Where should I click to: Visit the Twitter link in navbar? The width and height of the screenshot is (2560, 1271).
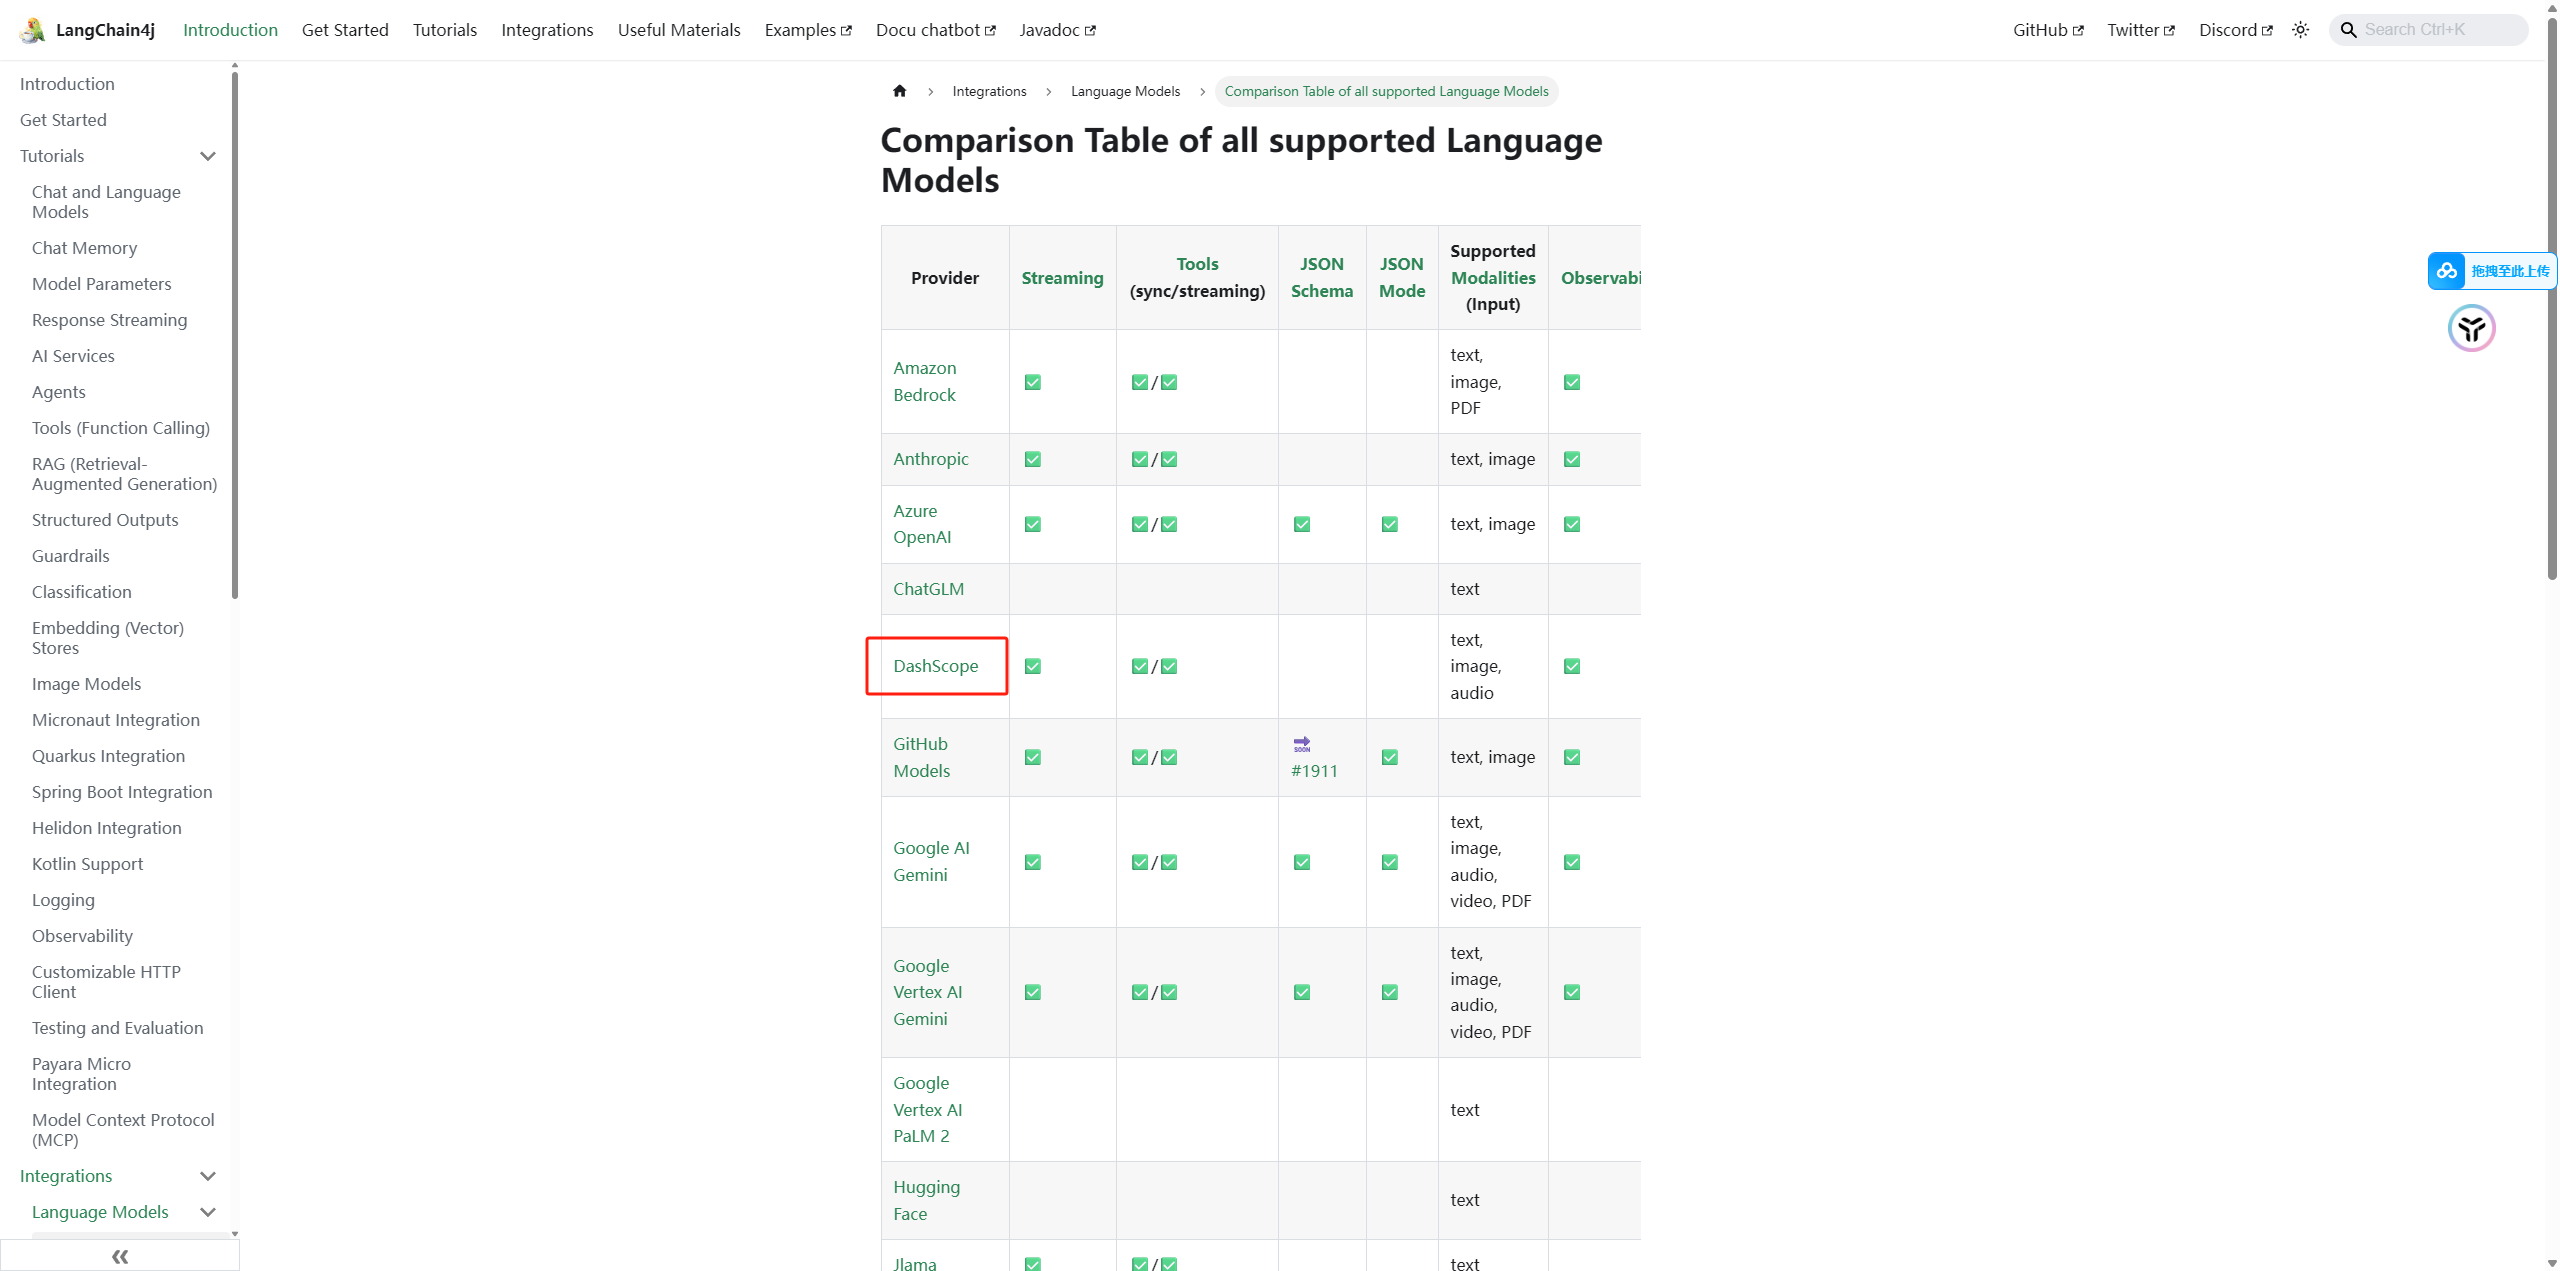click(x=2141, y=30)
